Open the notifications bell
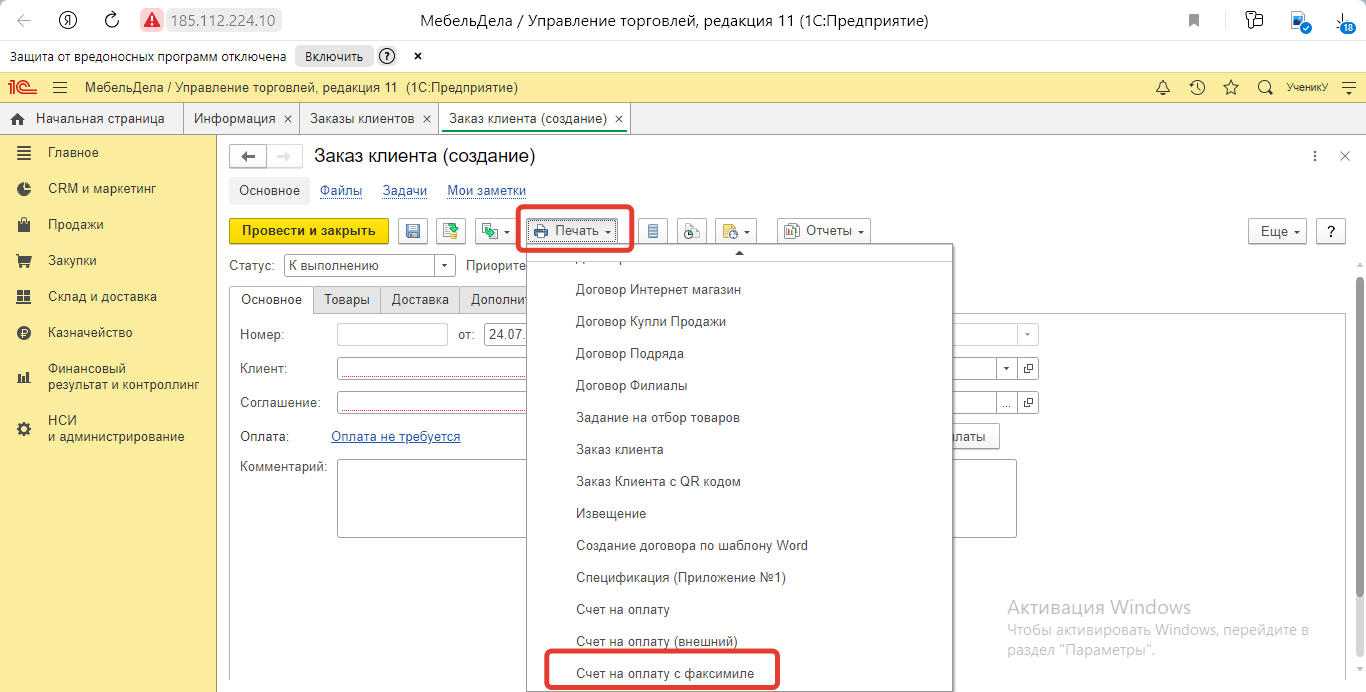The image size is (1366, 692). [1163, 88]
